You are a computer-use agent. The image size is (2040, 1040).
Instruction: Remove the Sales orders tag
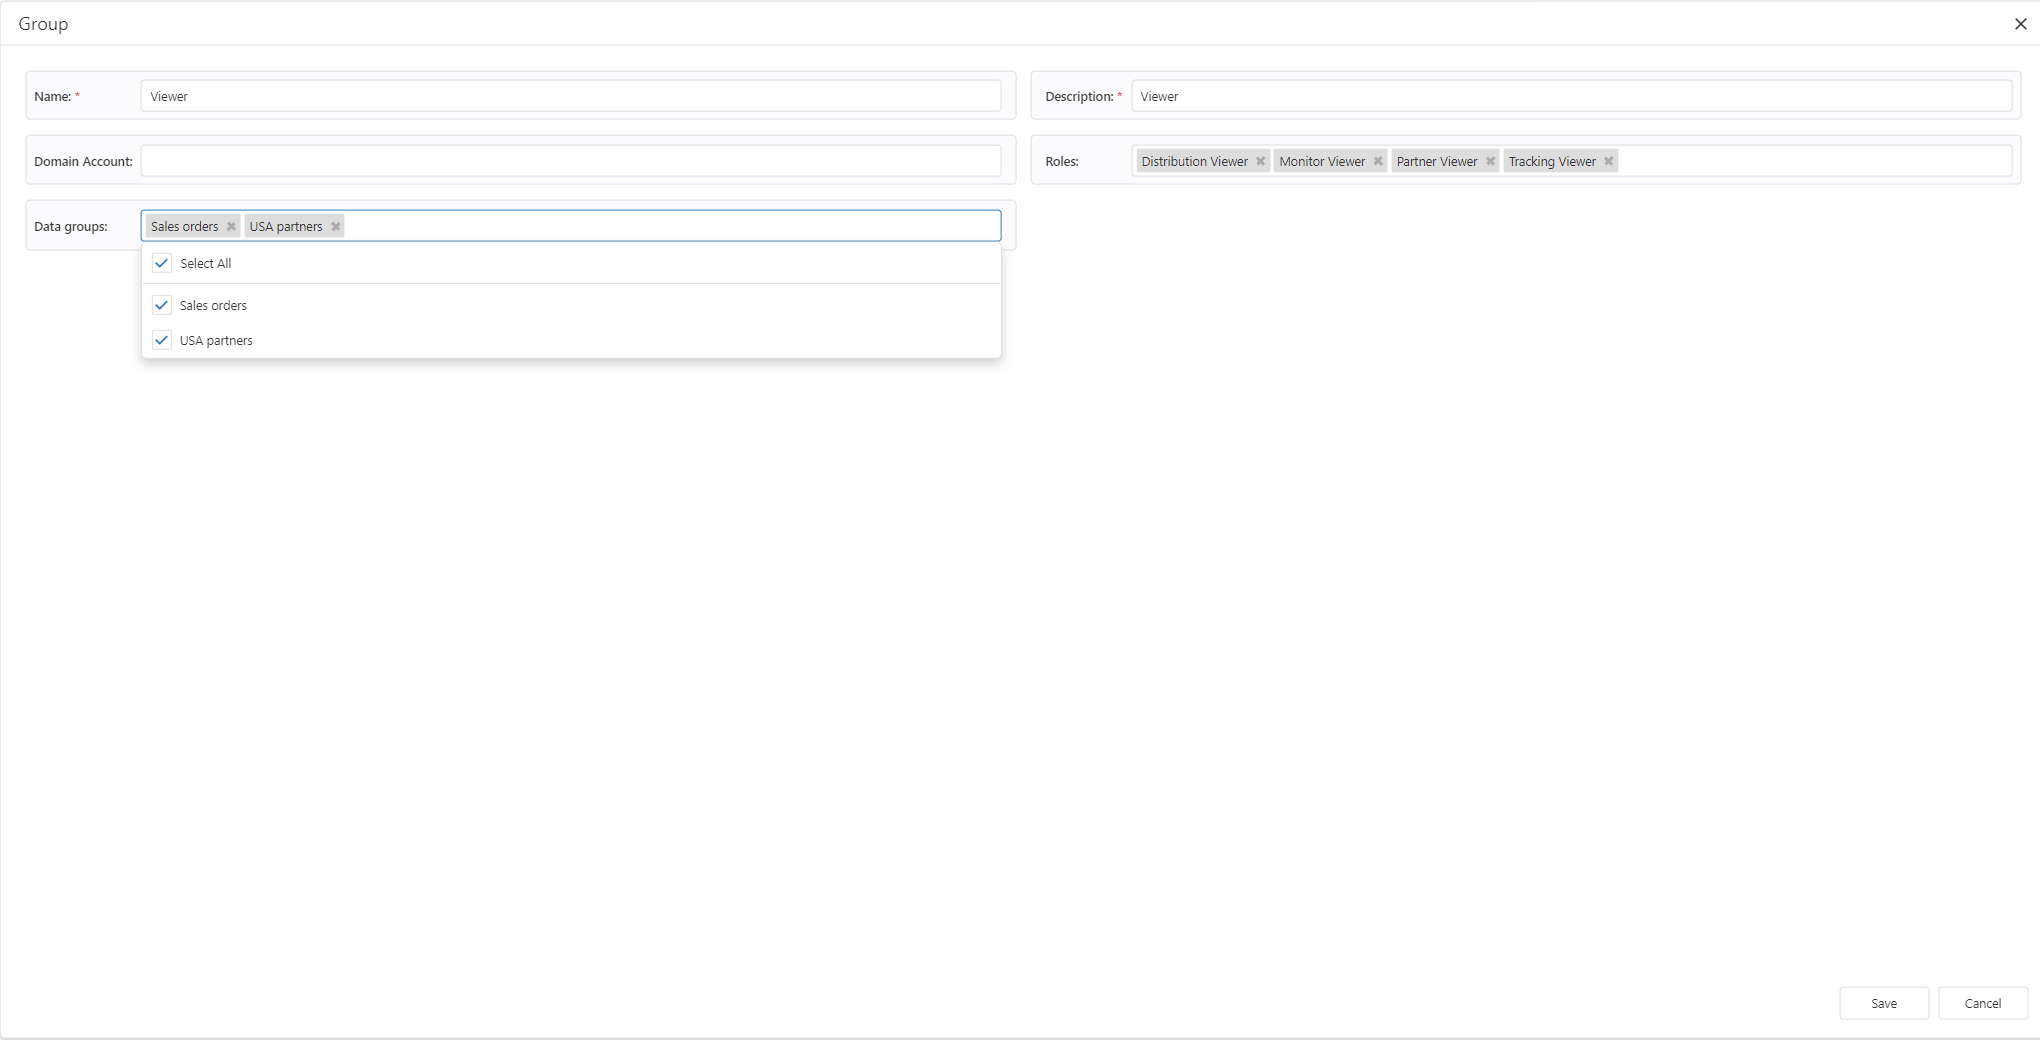[231, 227]
